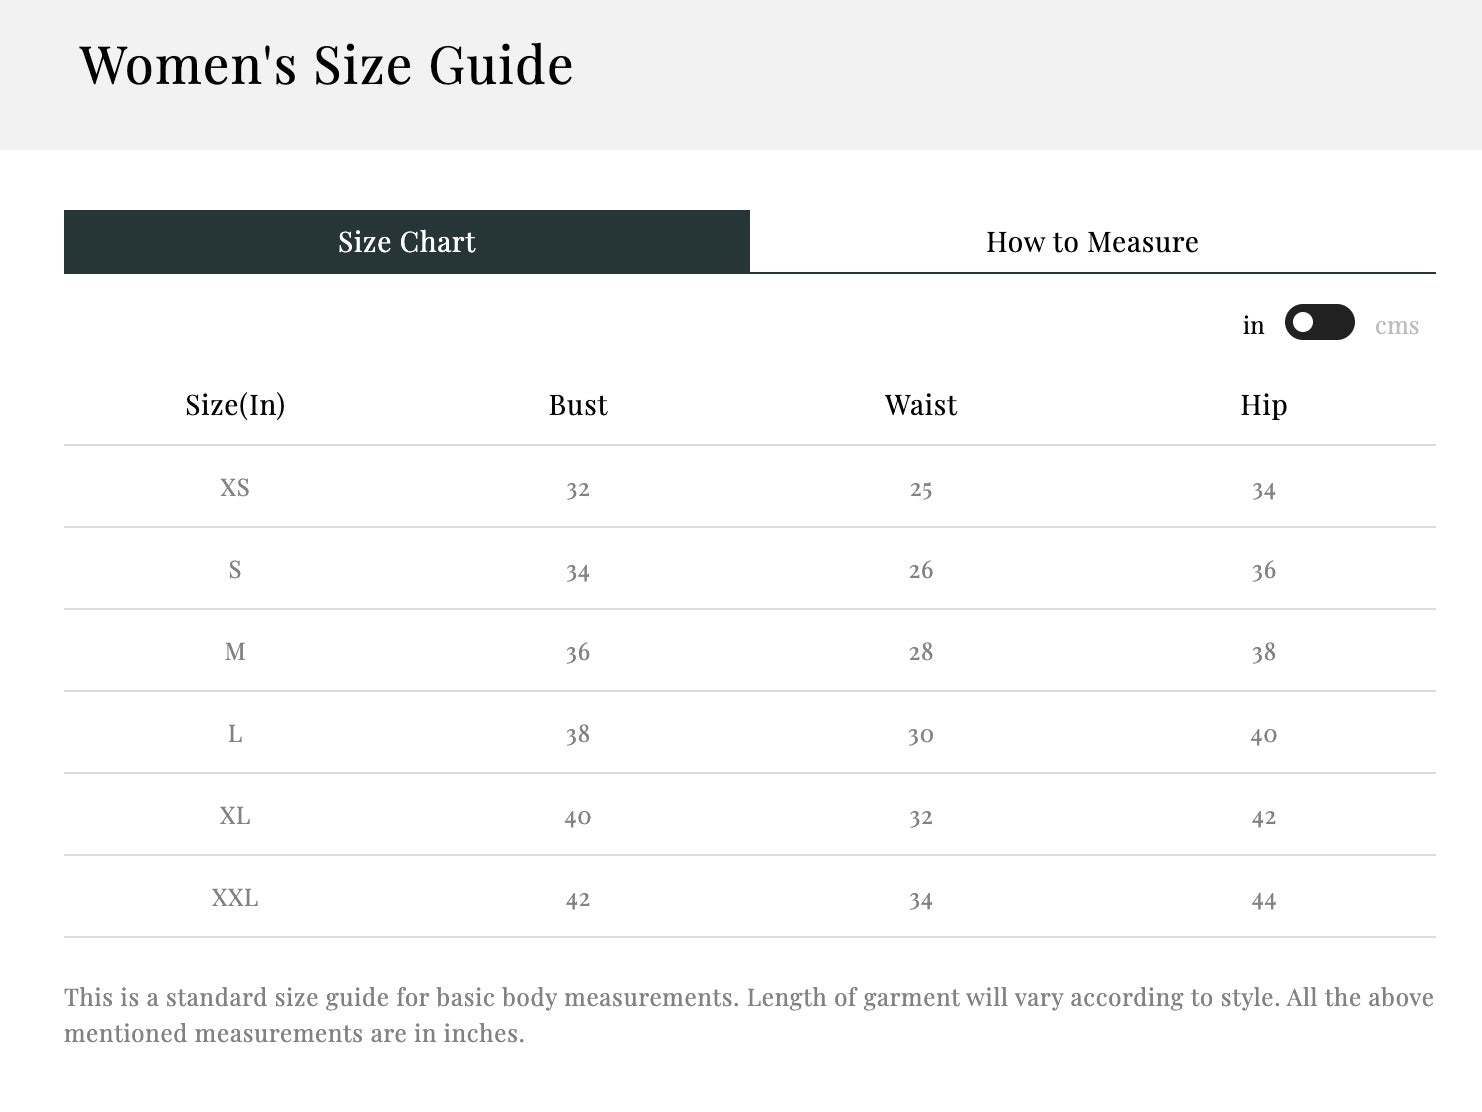Select the S size row
This screenshot has width=1482, height=1112.
pos(234,569)
